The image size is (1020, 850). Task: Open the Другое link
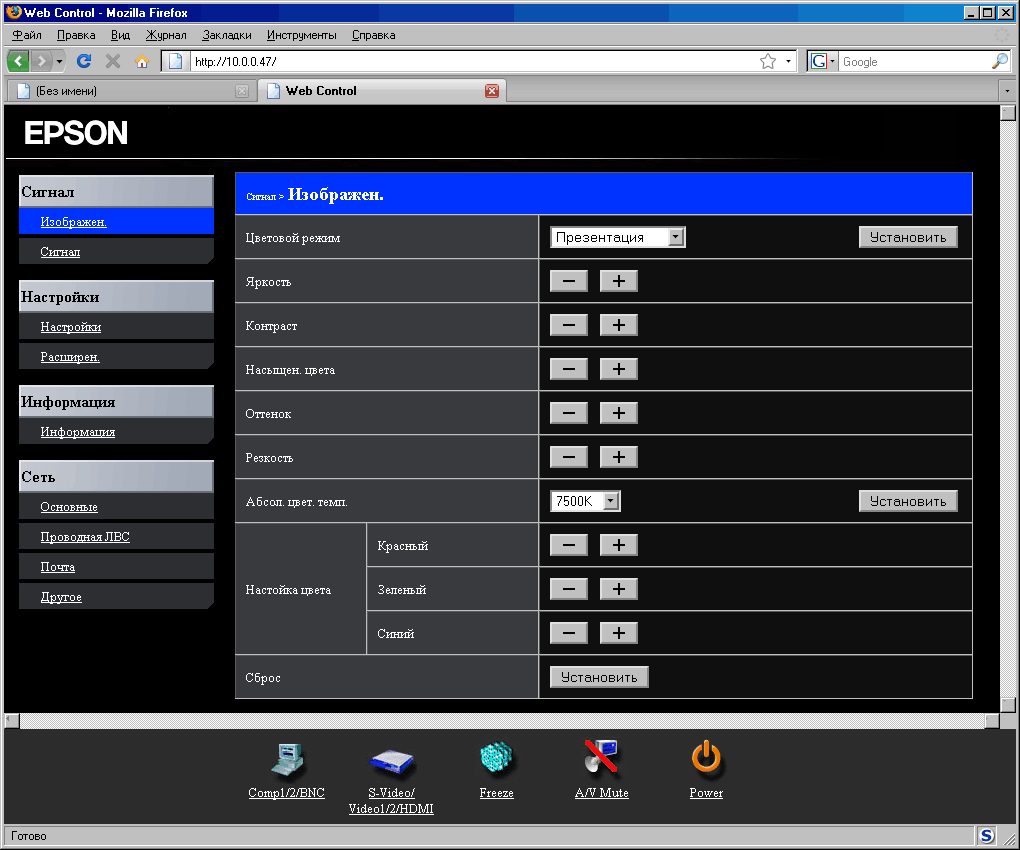coord(61,596)
